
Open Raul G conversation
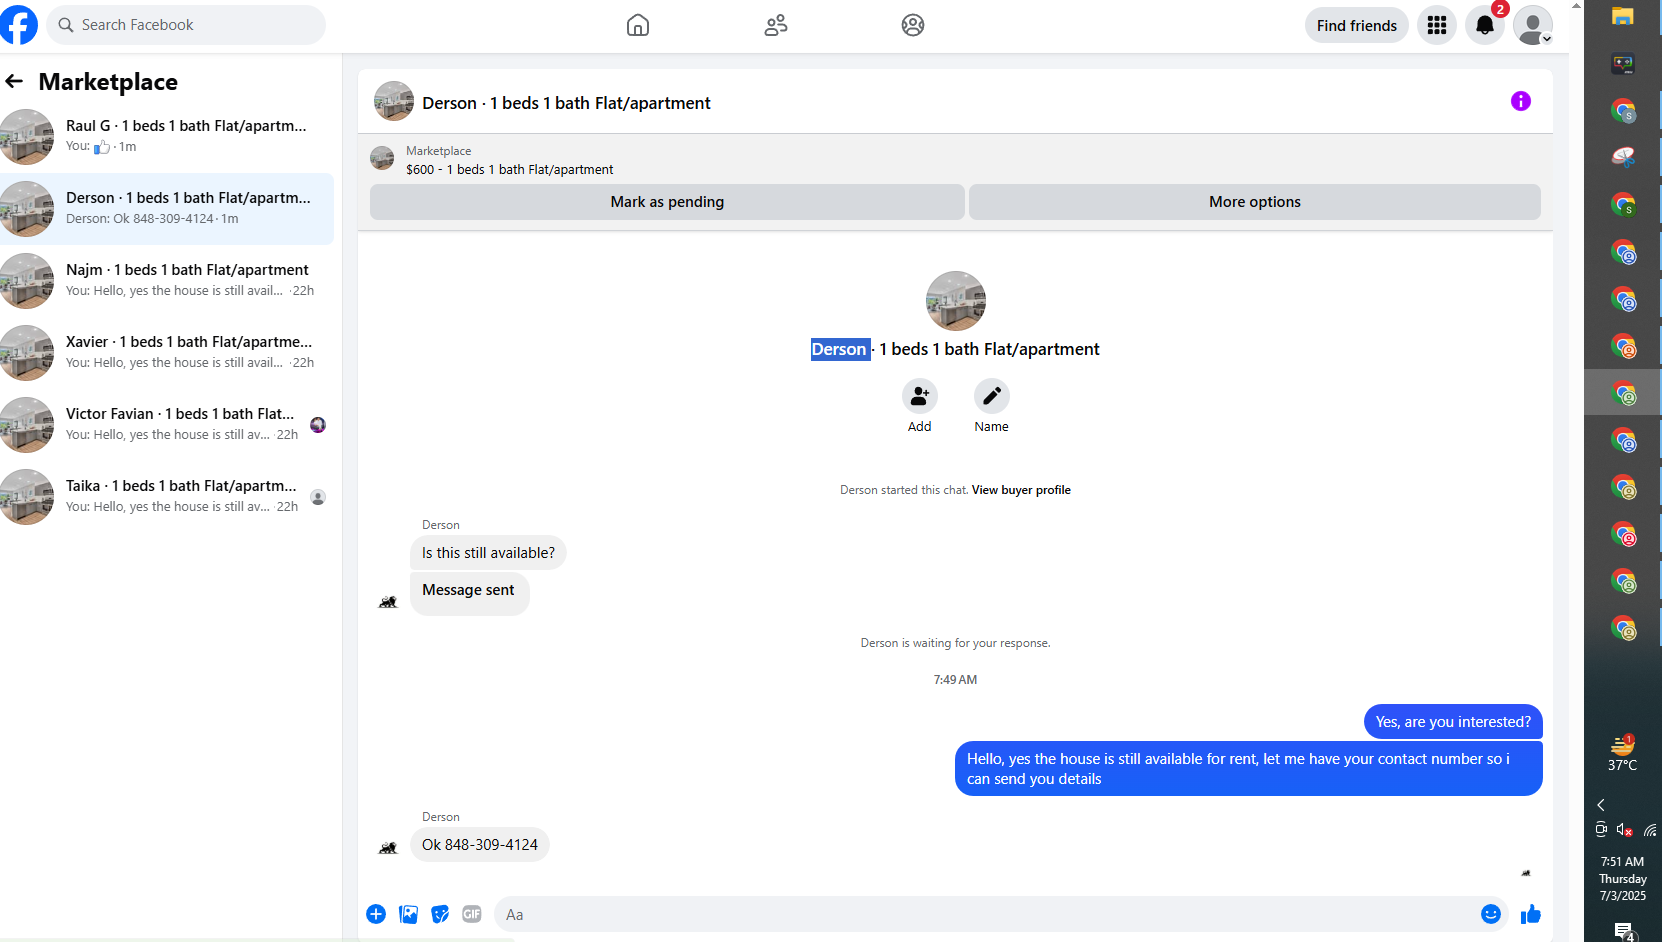pyautogui.click(x=167, y=136)
